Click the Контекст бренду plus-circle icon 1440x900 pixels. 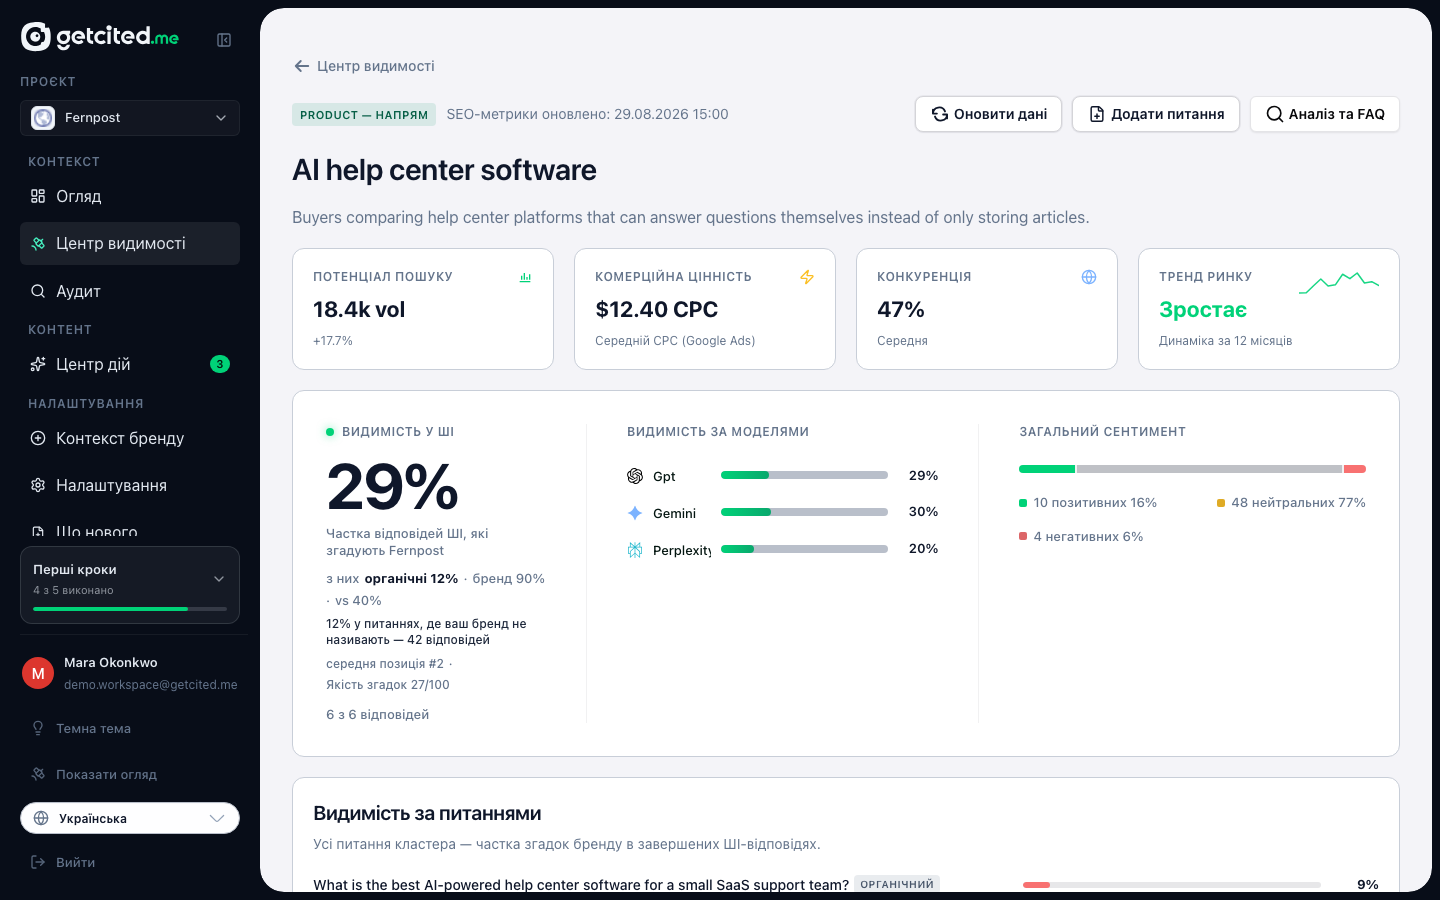[38, 438]
